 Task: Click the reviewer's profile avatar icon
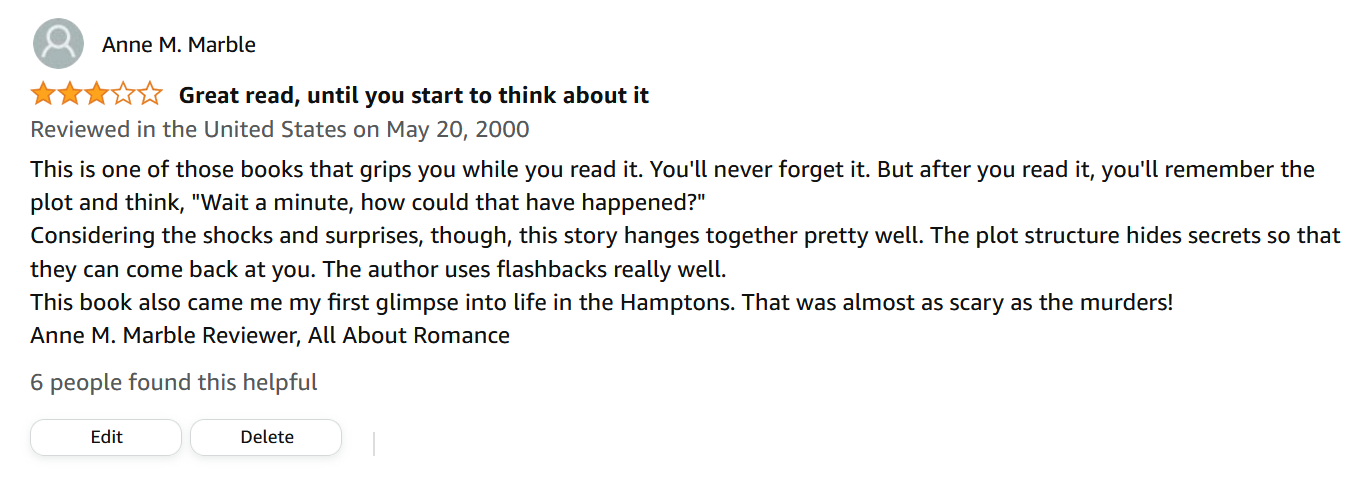click(x=58, y=45)
